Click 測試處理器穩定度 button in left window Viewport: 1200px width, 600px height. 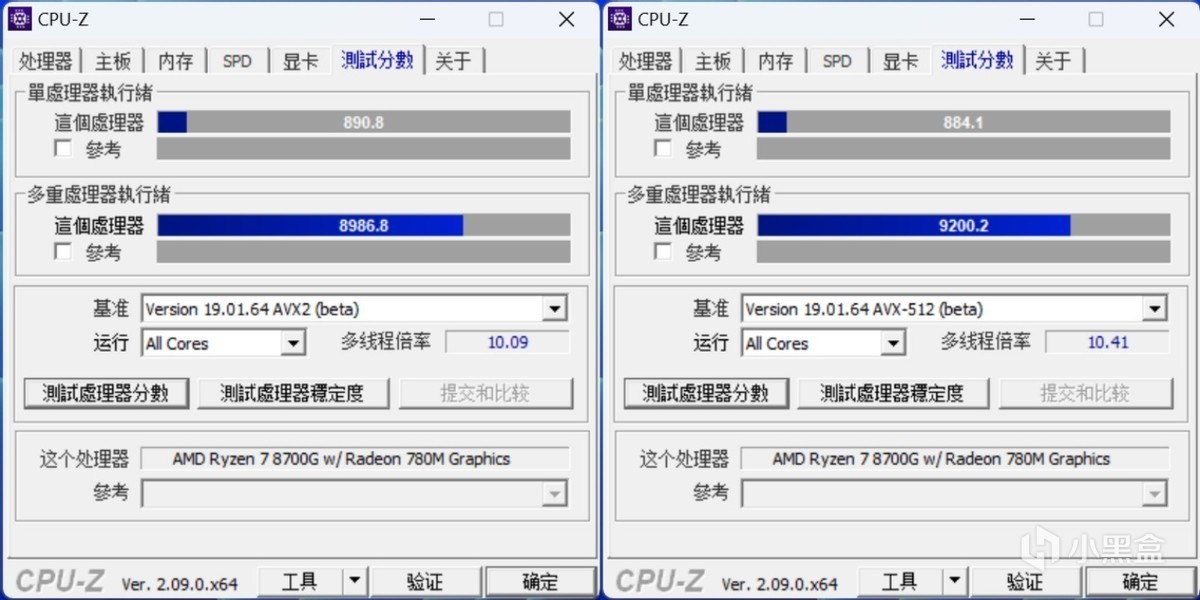[x=292, y=393]
